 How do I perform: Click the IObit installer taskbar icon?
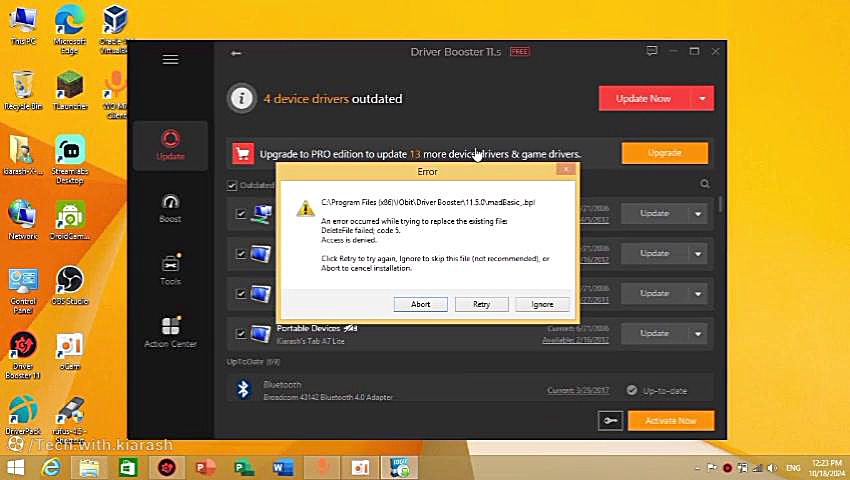(400, 468)
